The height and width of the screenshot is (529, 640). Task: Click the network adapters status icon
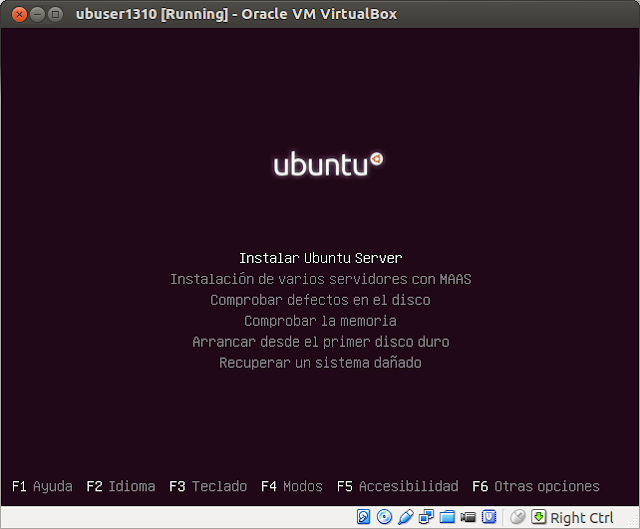pos(426,517)
